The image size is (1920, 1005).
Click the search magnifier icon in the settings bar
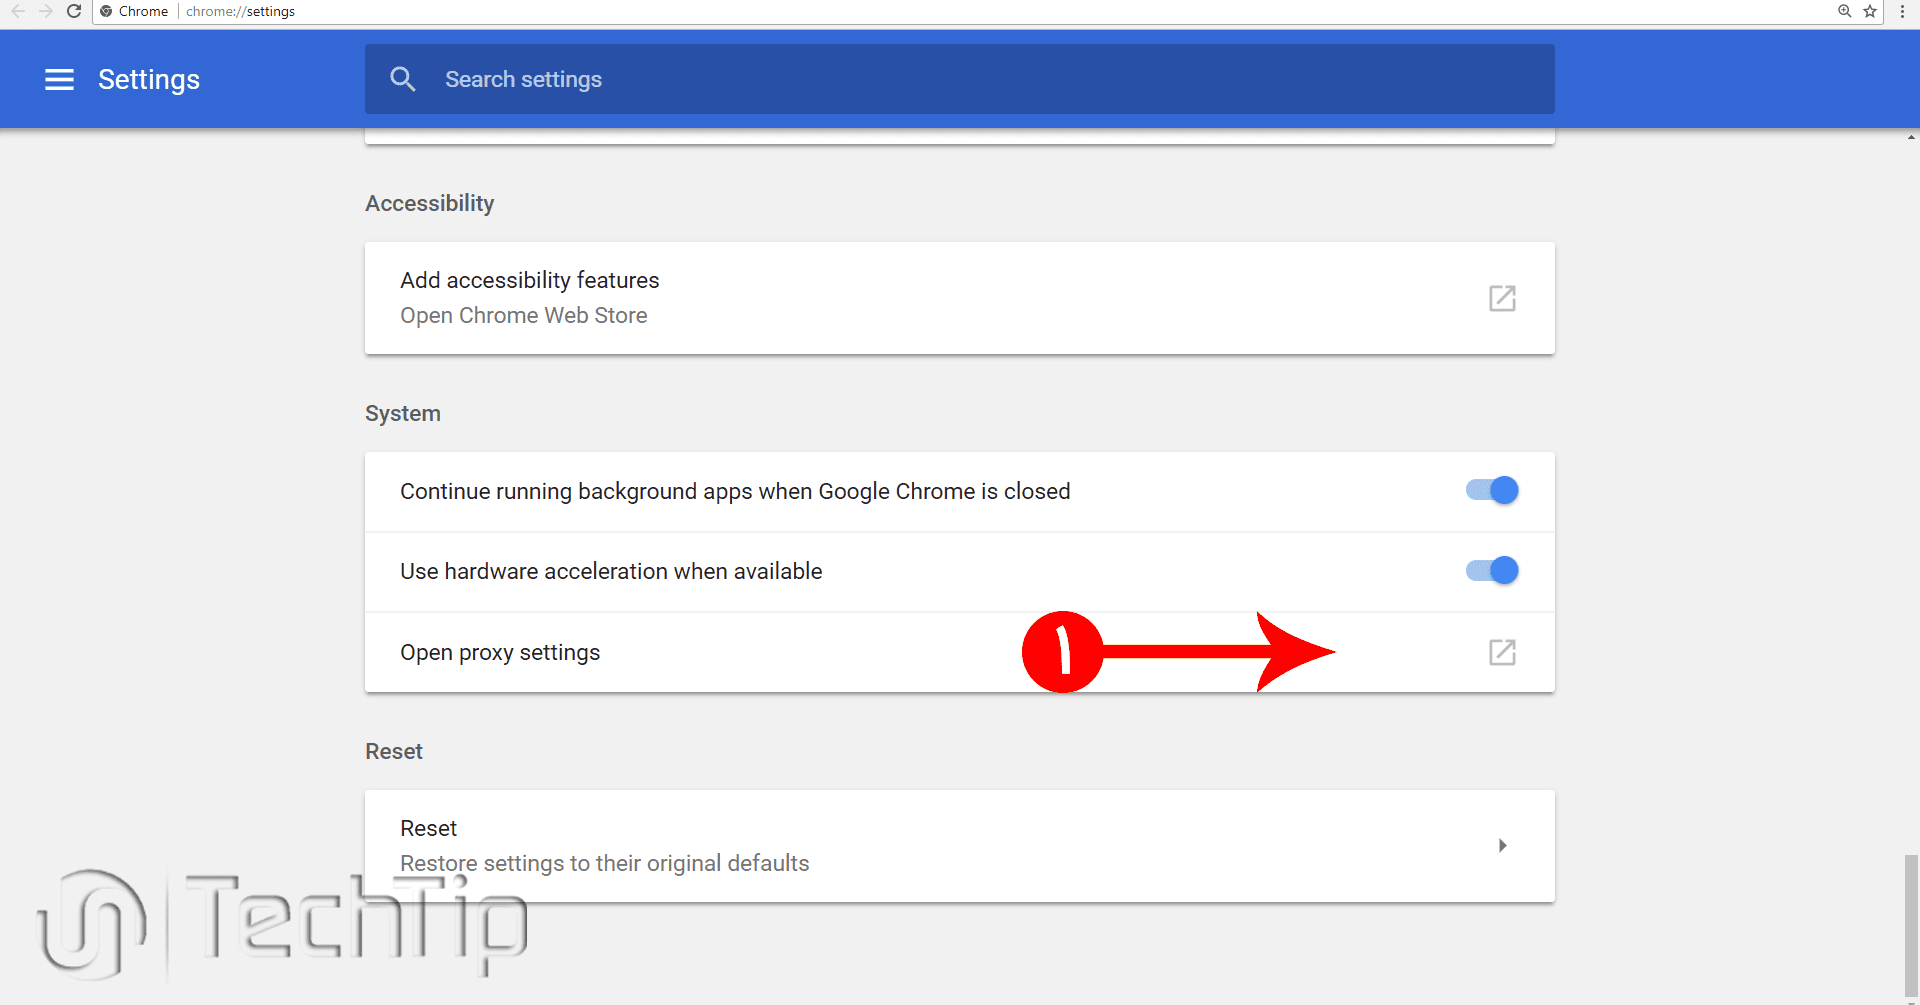tap(403, 79)
